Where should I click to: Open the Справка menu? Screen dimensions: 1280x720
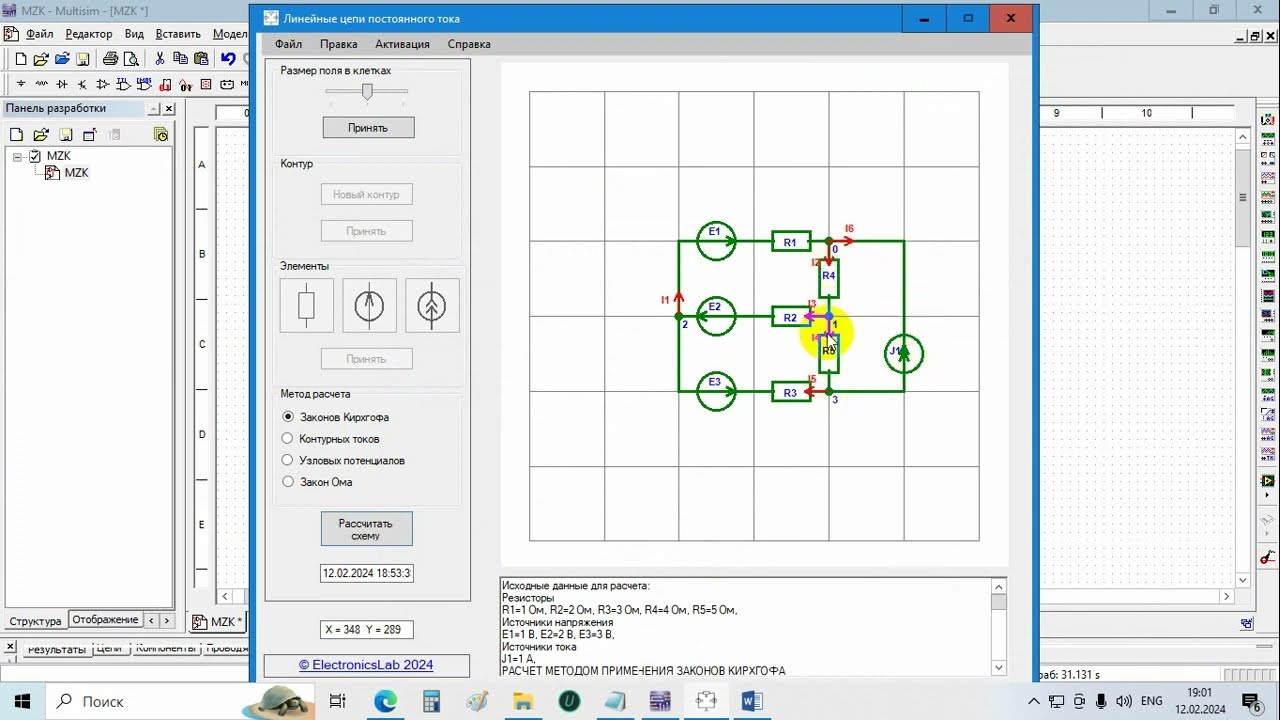(x=469, y=44)
